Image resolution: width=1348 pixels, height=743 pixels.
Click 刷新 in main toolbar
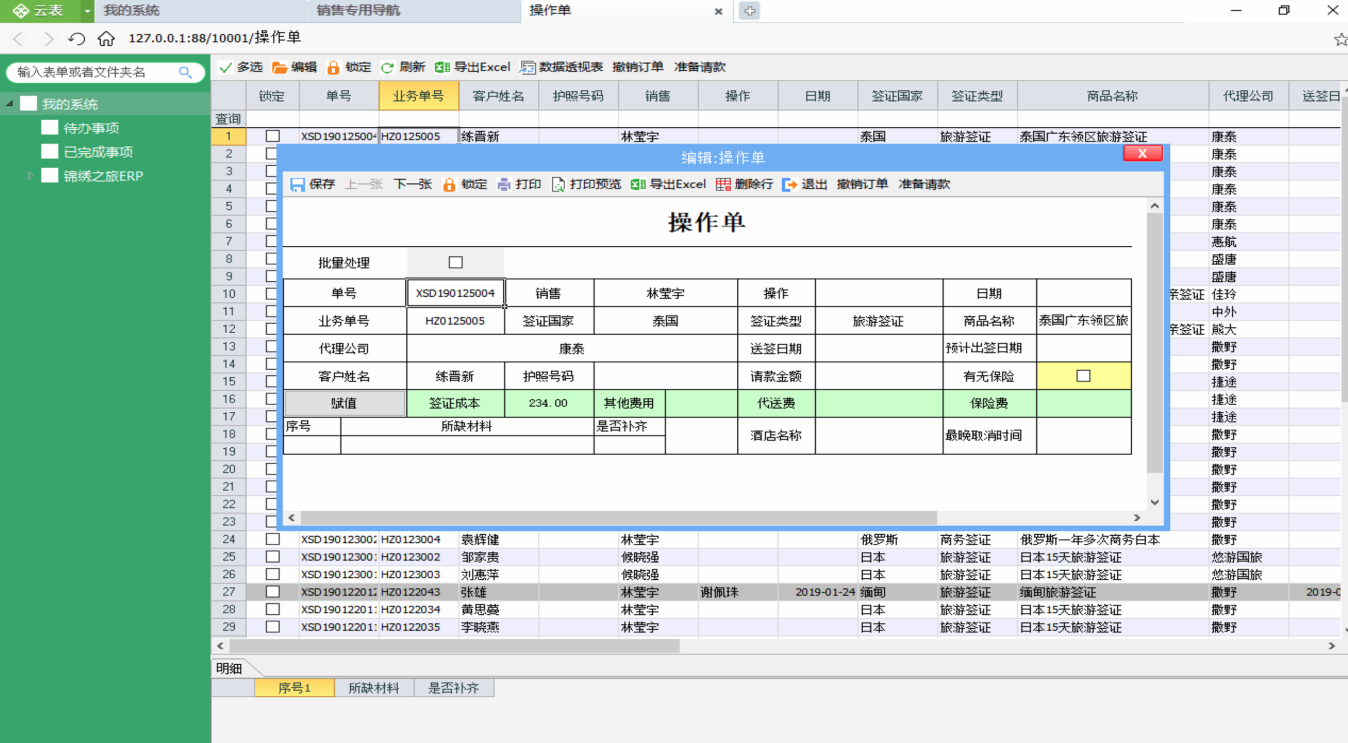pyautogui.click(x=403, y=67)
